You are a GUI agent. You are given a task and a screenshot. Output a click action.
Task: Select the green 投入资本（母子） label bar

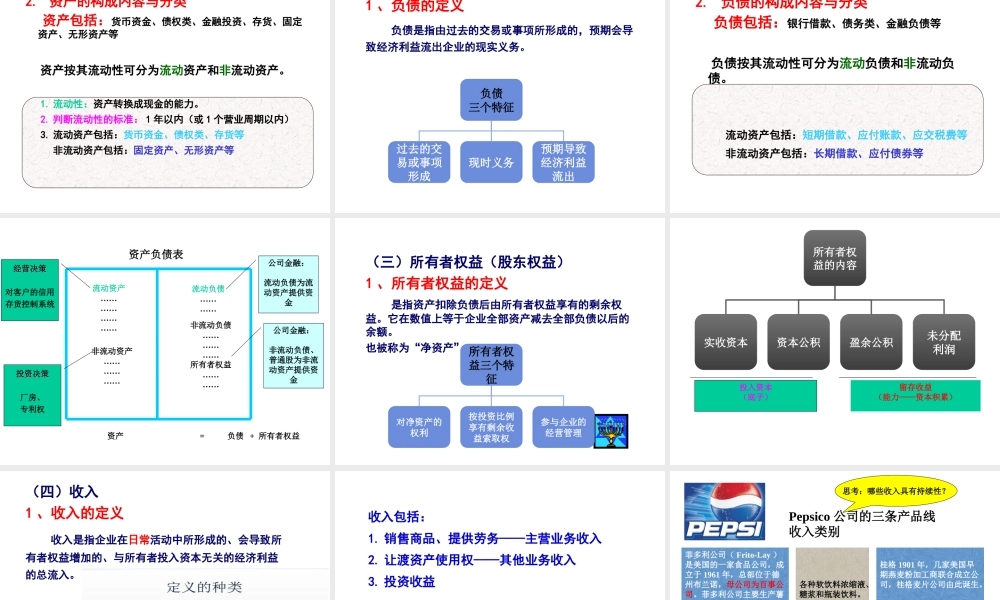[757, 394]
